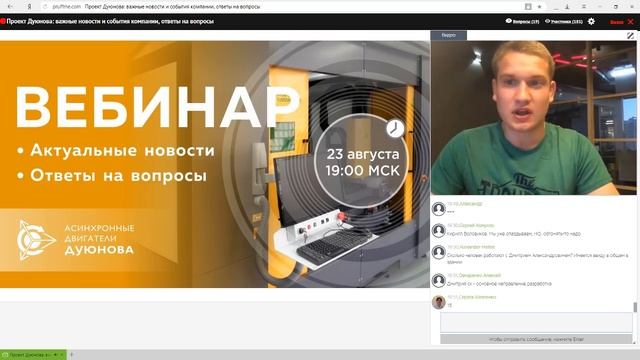Click the ВЕБИНАР presentation slide
This screenshot has height=360, width=640.
tap(215, 164)
